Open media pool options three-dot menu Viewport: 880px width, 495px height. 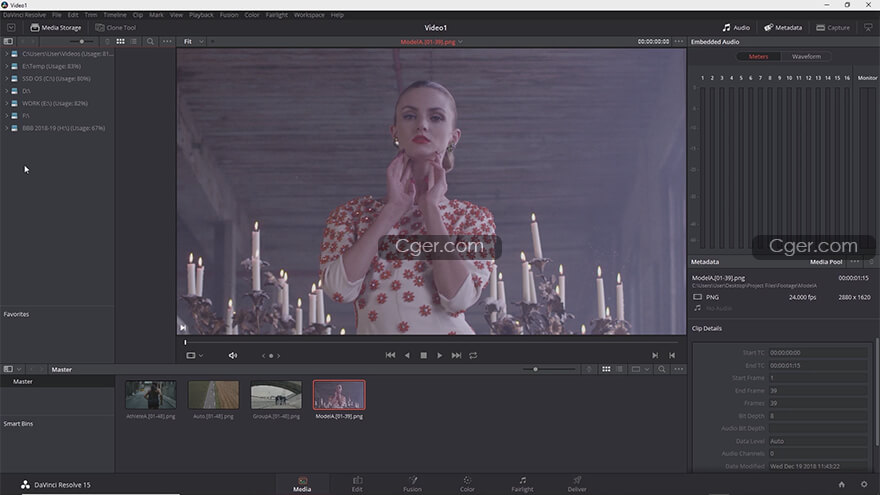679,369
